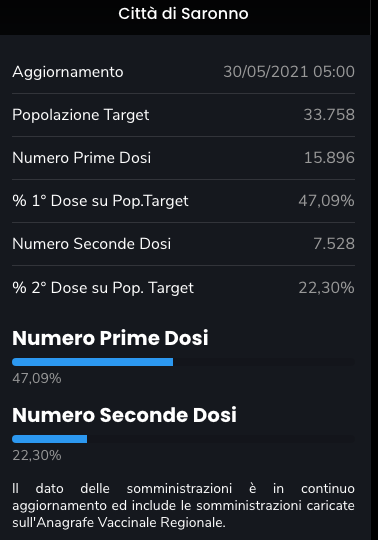Click the Città di Saronno header title

pos(183,14)
